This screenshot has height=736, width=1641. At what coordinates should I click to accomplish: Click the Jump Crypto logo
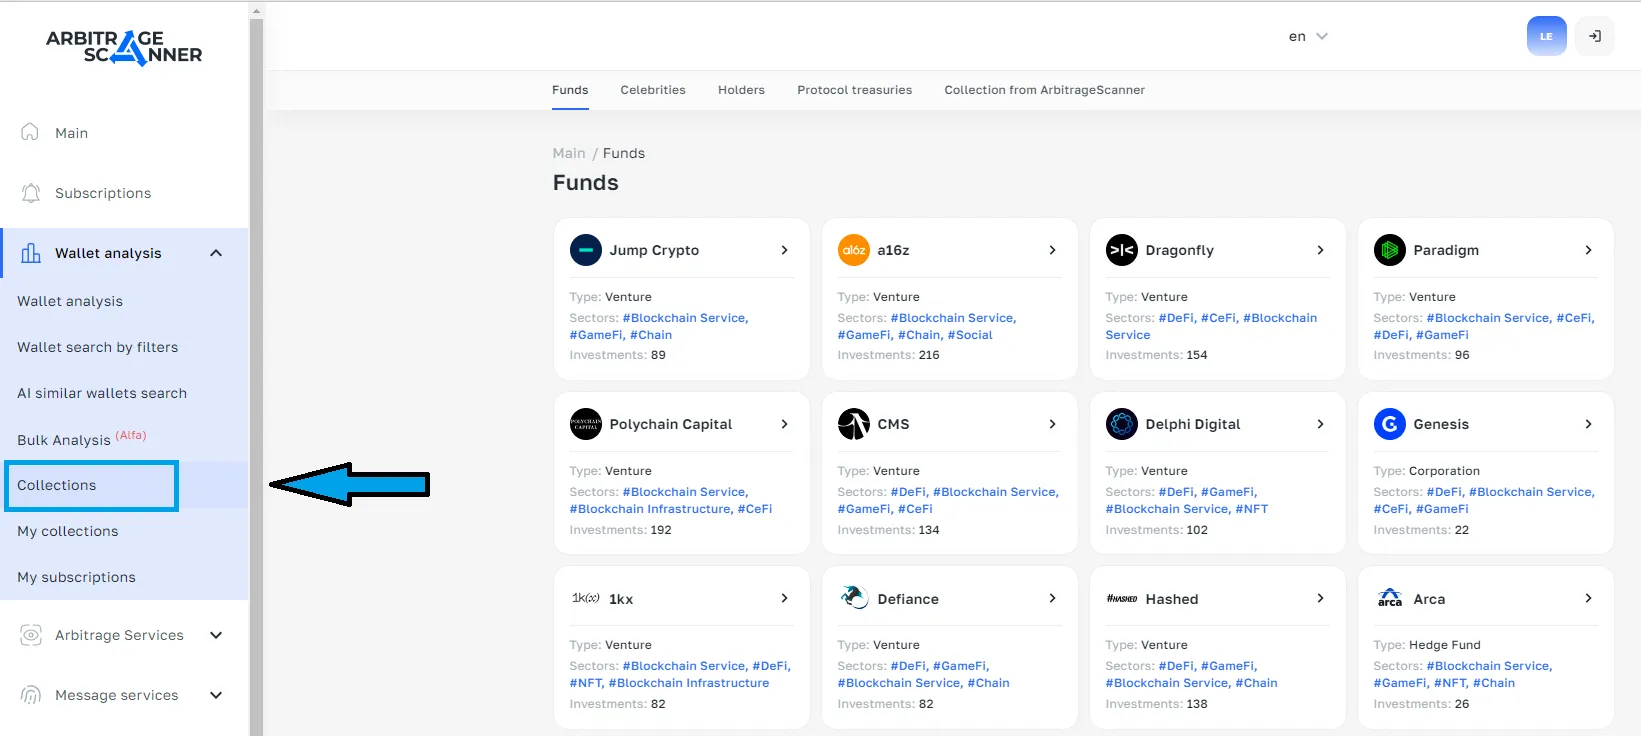(586, 250)
